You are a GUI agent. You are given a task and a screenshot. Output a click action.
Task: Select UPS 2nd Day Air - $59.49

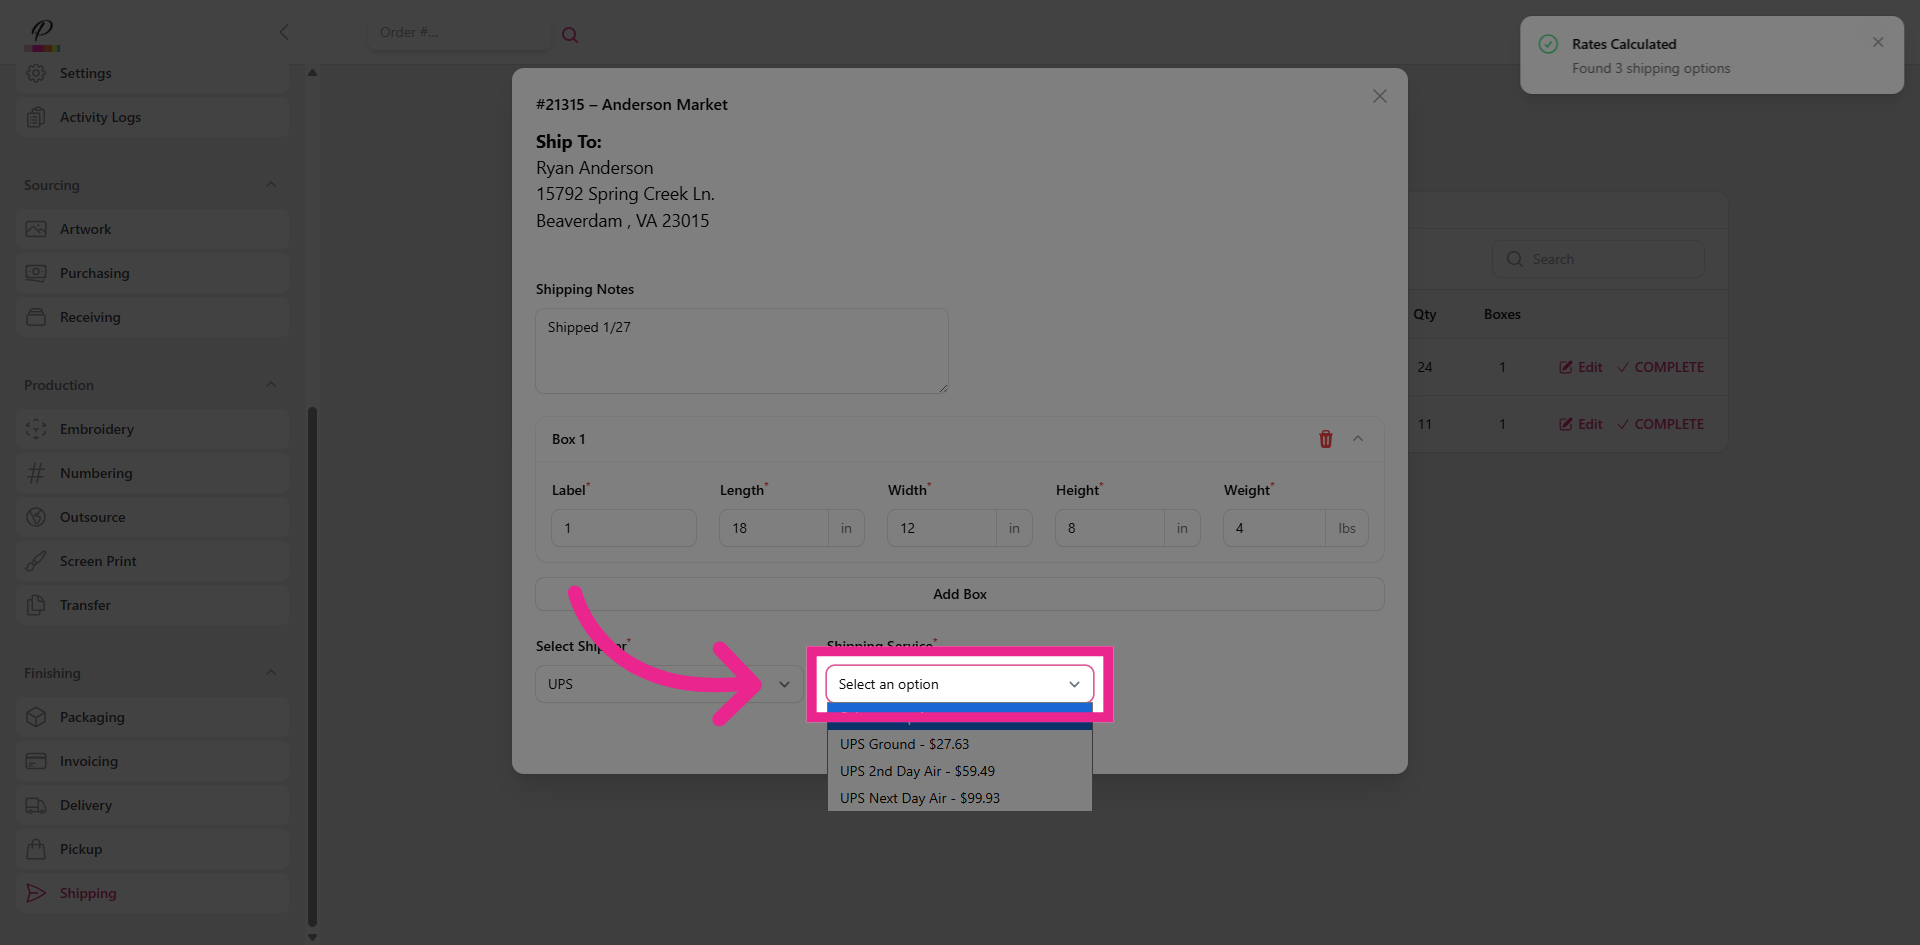point(917,771)
